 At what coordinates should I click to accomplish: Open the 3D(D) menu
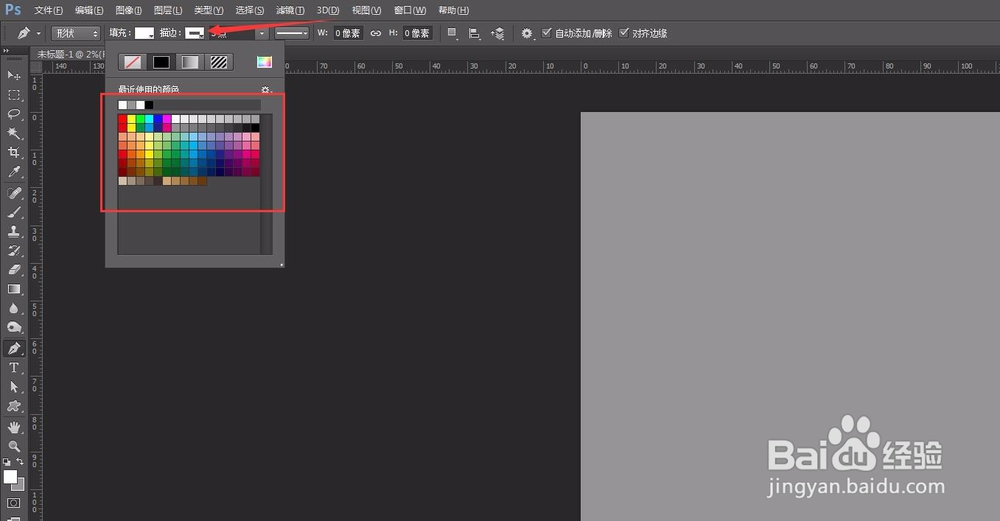pyautogui.click(x=328, y=10)
